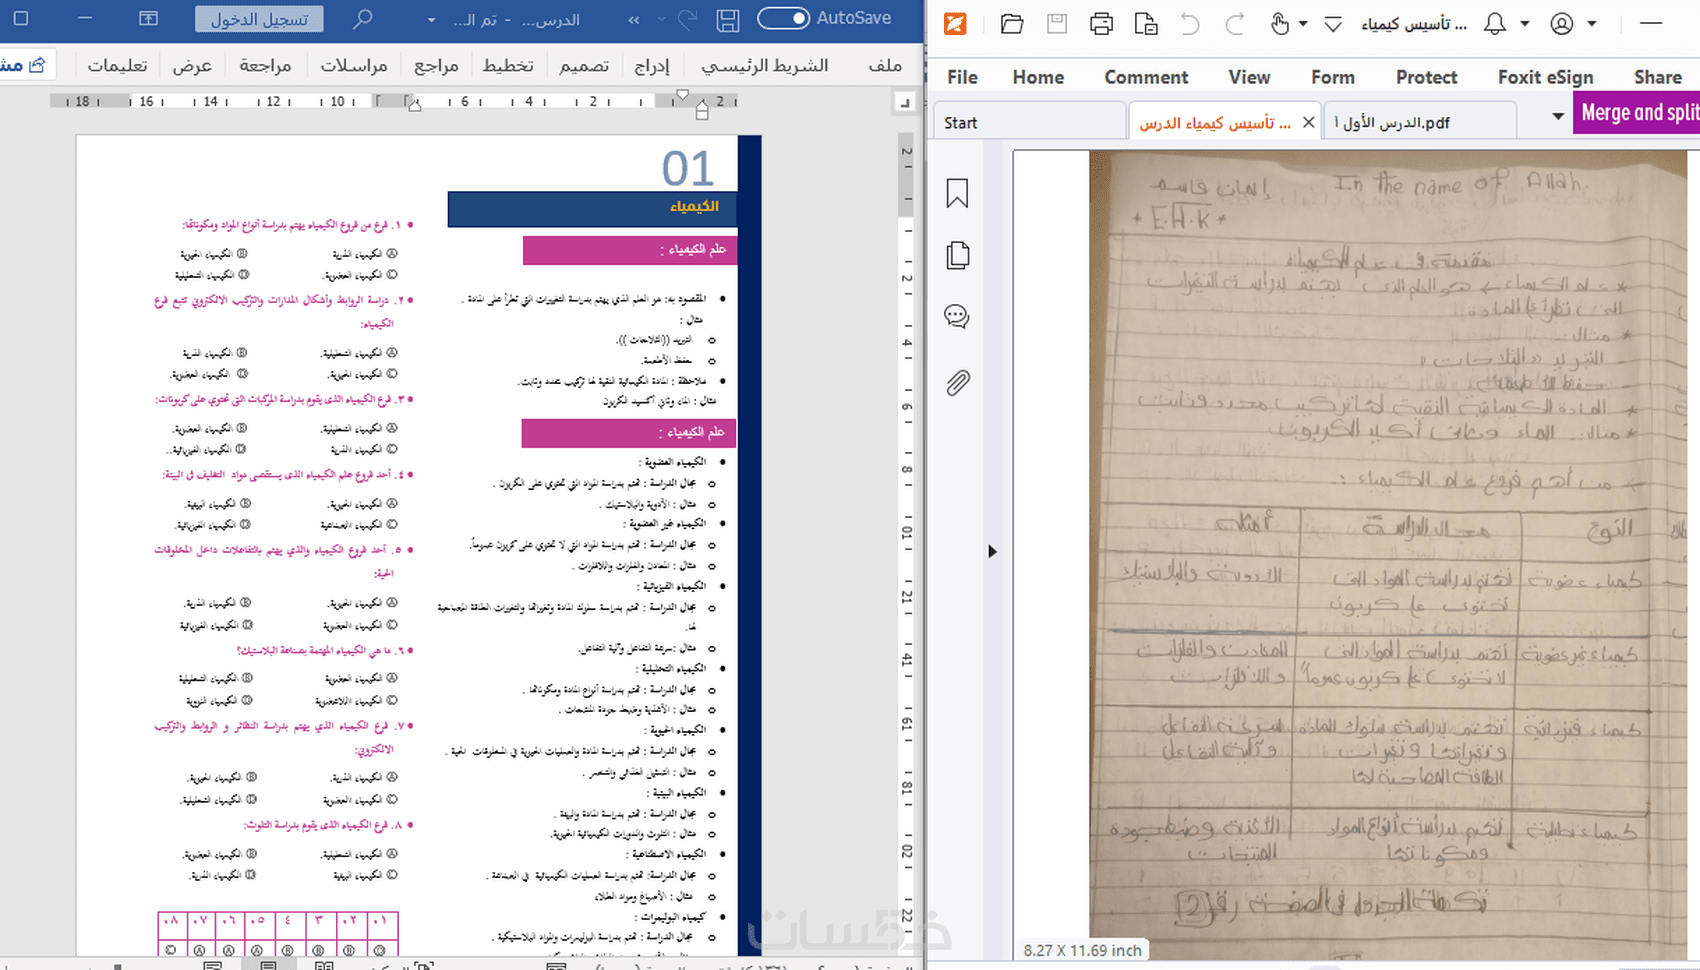1700x970 pixels.
Task: Open the notification bell dropdown arrow
Action: click(1525, 24)
